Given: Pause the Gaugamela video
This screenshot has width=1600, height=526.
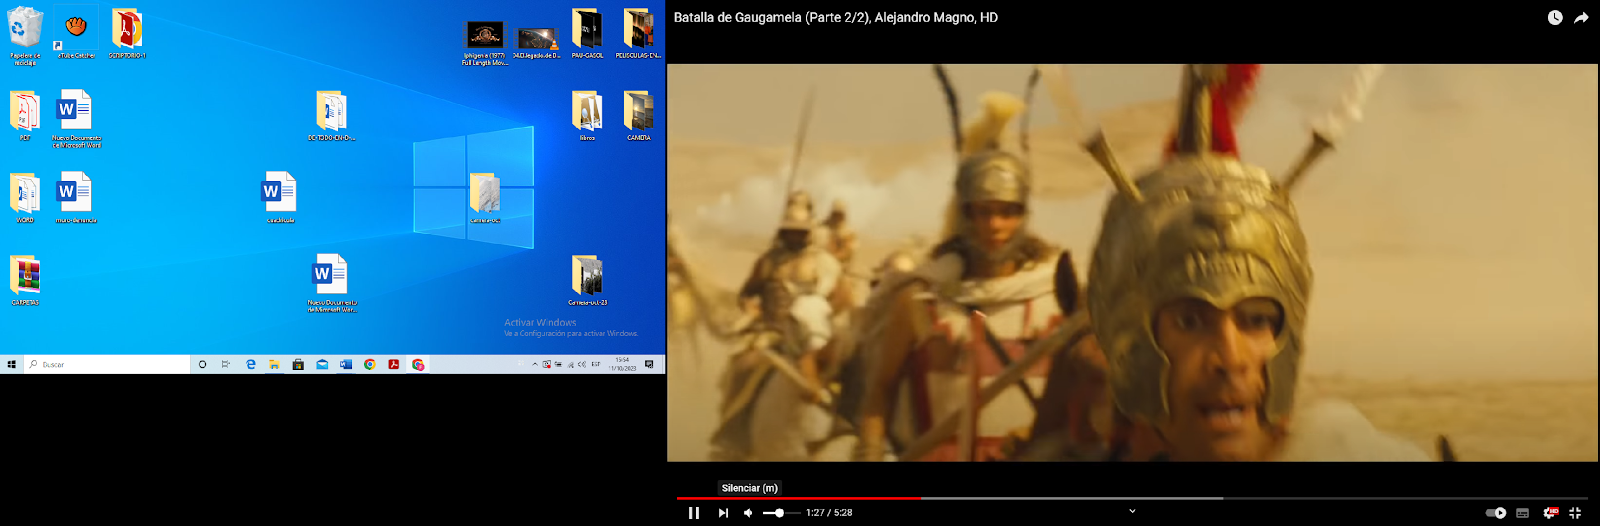Looking at the screenshot, I should (x=693, y=513).
